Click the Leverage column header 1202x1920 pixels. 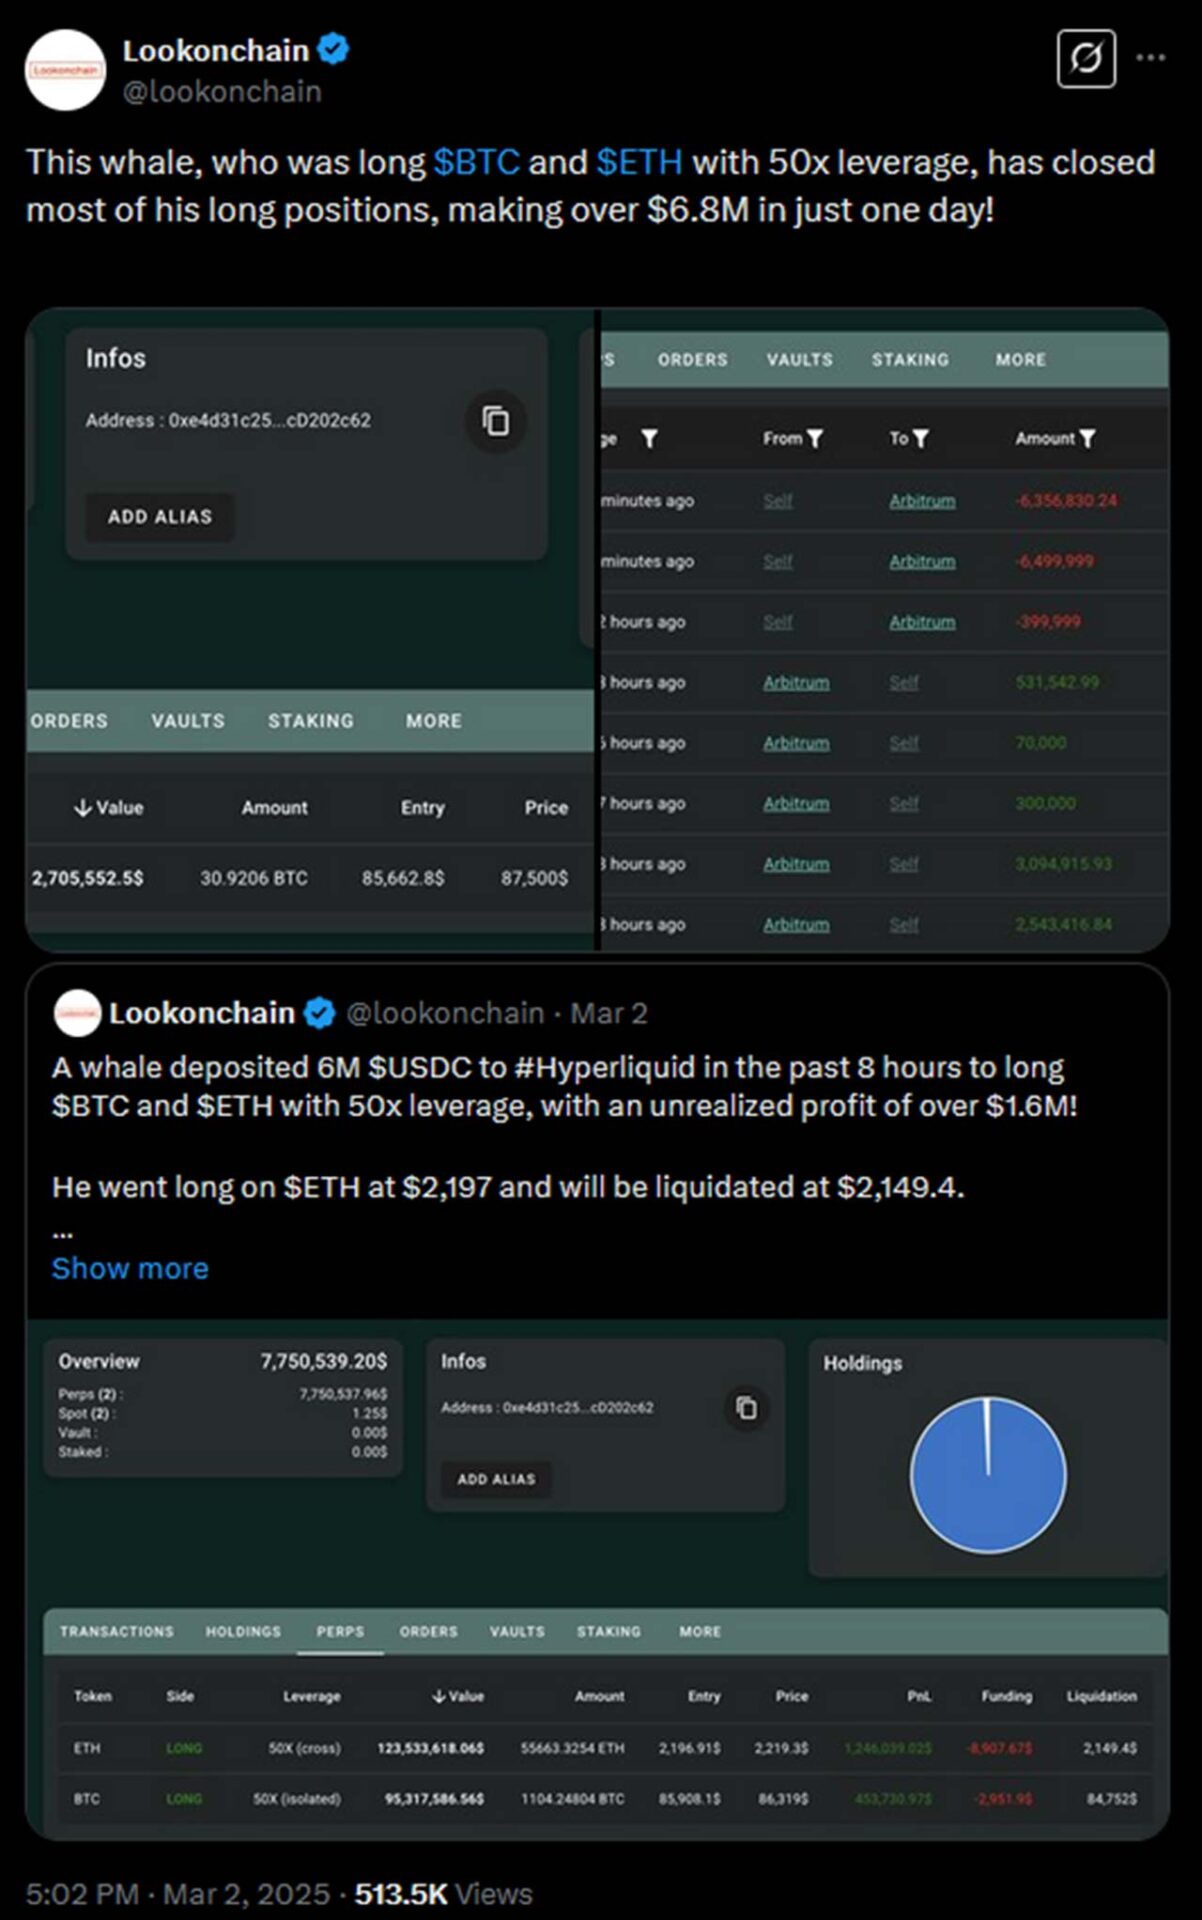coord(311,1696)
